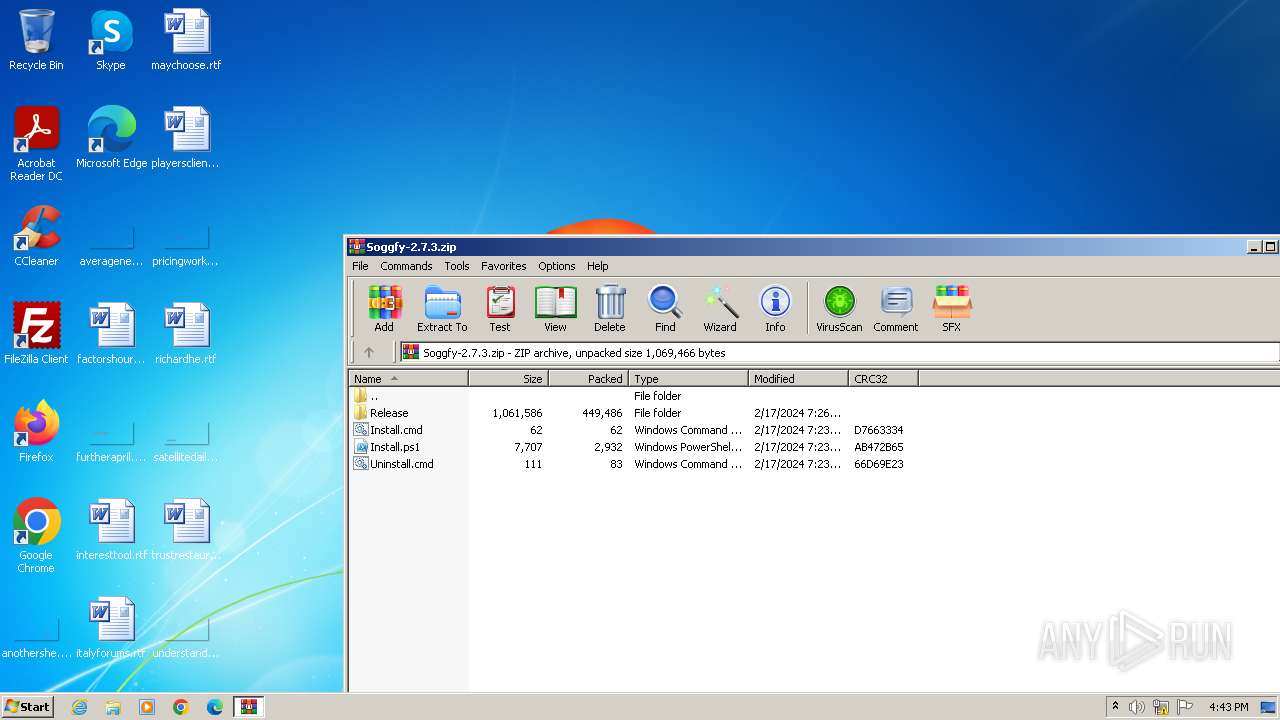The image size is (1280, 720).
Task: Select the FileZilla Client shortcut
Action: coord(36,334)
